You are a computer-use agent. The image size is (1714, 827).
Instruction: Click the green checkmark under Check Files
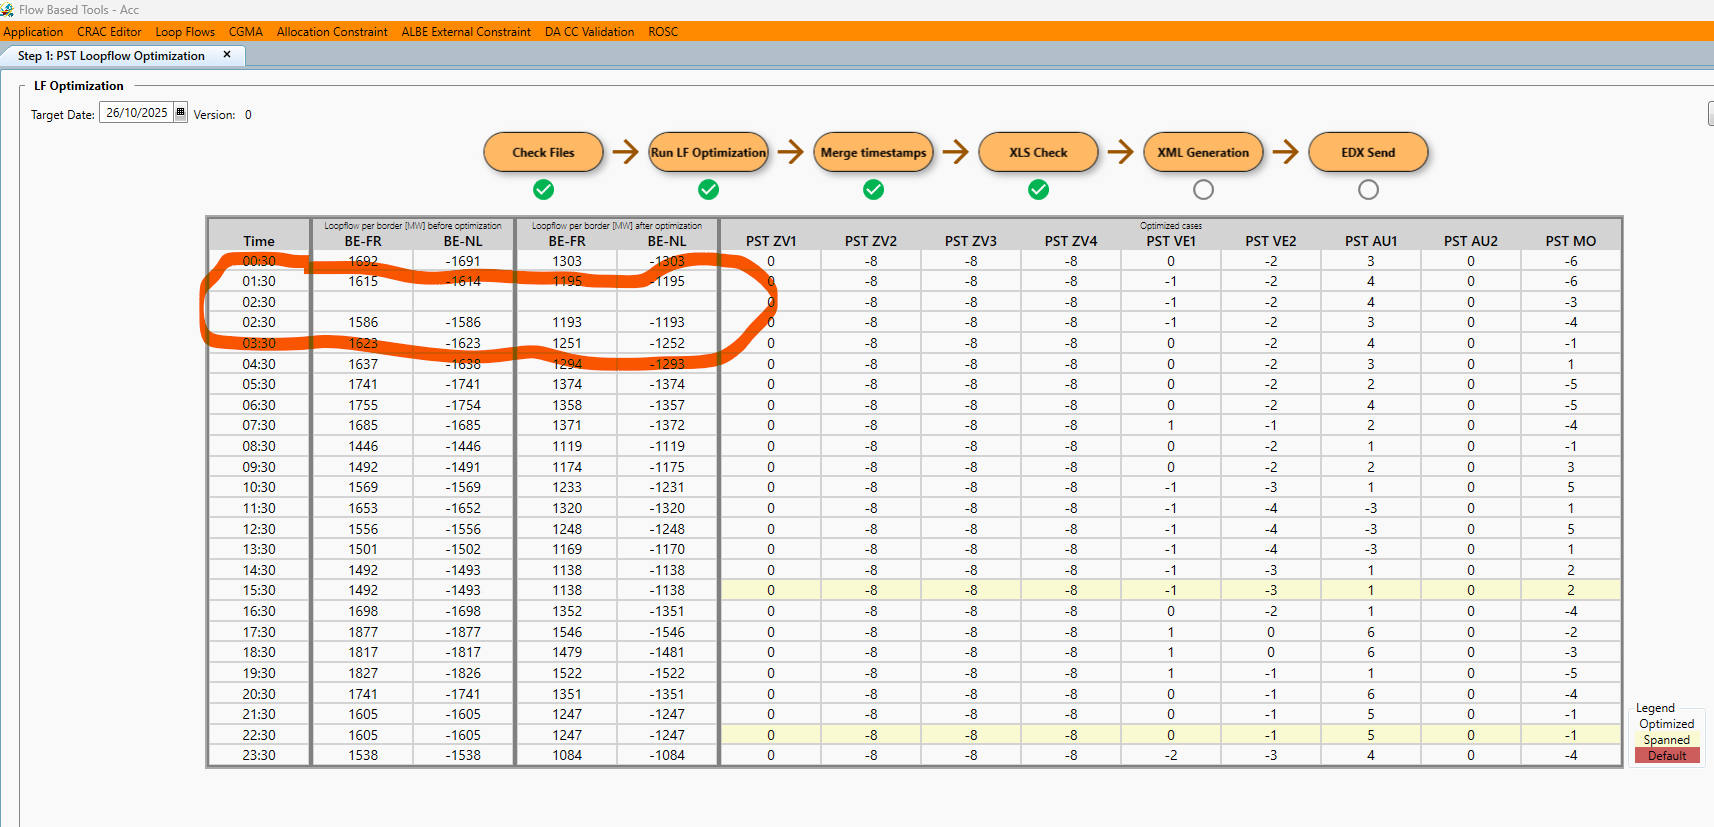point(543,189)
